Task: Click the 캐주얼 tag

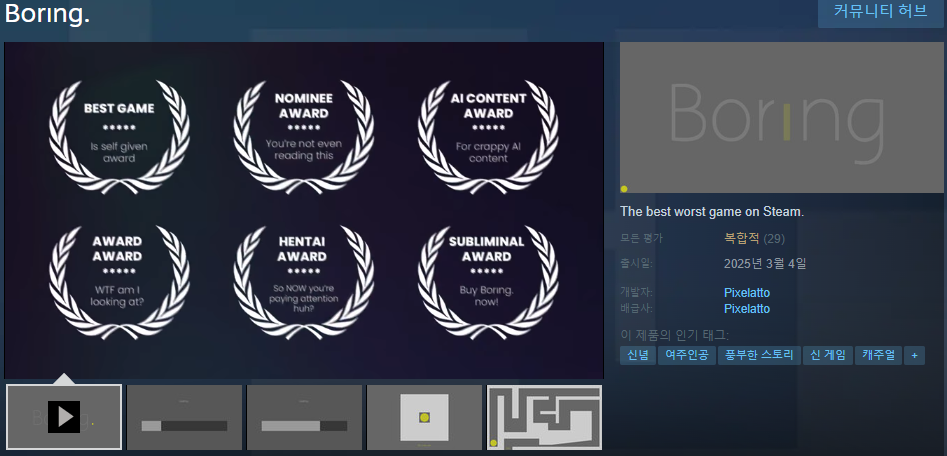Action: click(x=878, y=355)
